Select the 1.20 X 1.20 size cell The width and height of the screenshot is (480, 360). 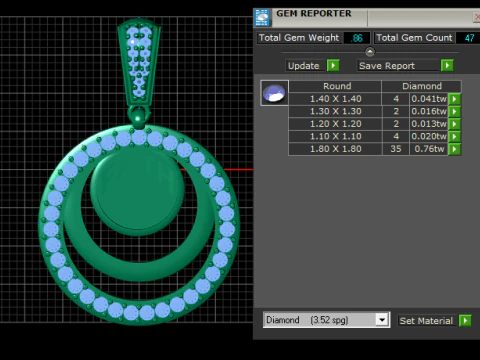335,124
